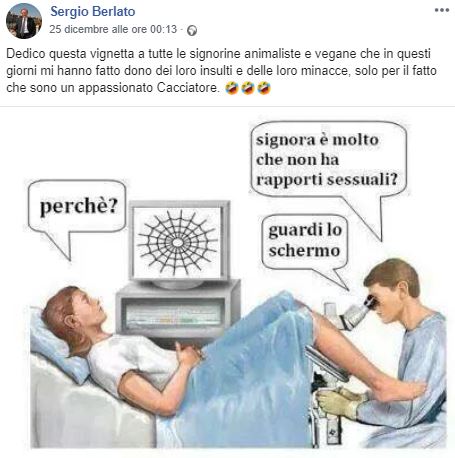Viewport: 455px width, 458px height.
Task: Open the Sergio Berlato profile name link
Action: (x=93, y=11)
